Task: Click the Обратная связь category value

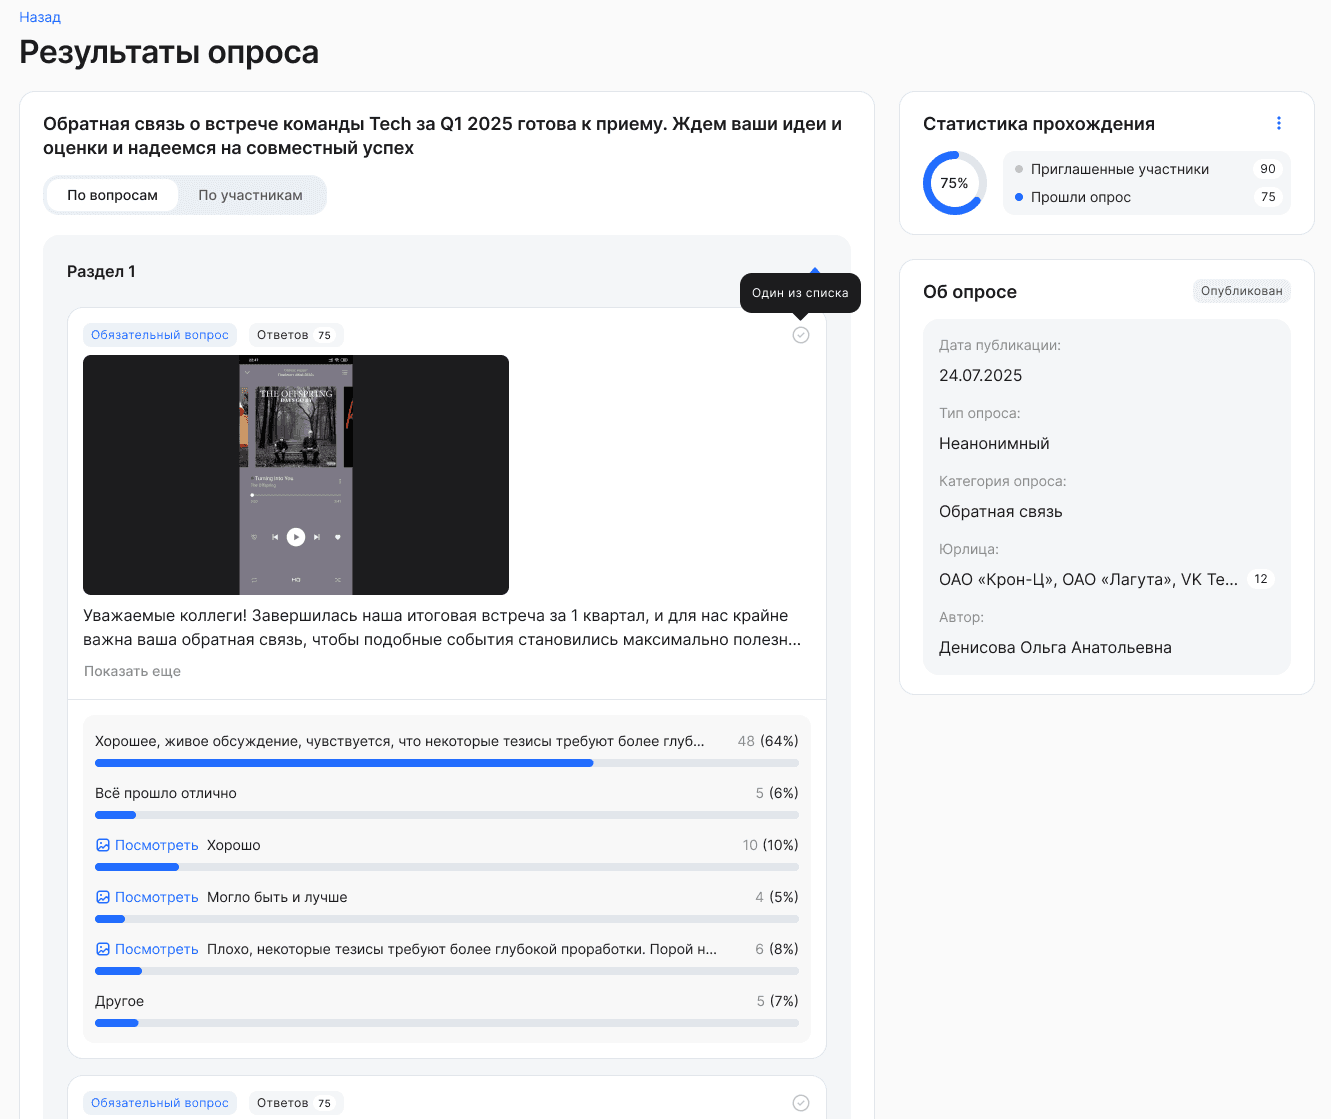Action: click(x=1001, y=511)
